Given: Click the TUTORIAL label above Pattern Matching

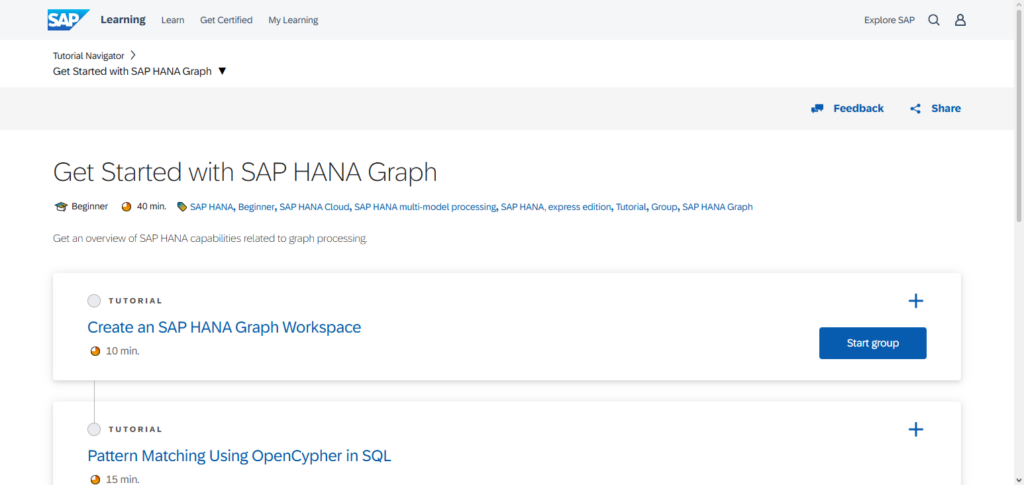Looking at the screenshot, I should tap(135, 430).
